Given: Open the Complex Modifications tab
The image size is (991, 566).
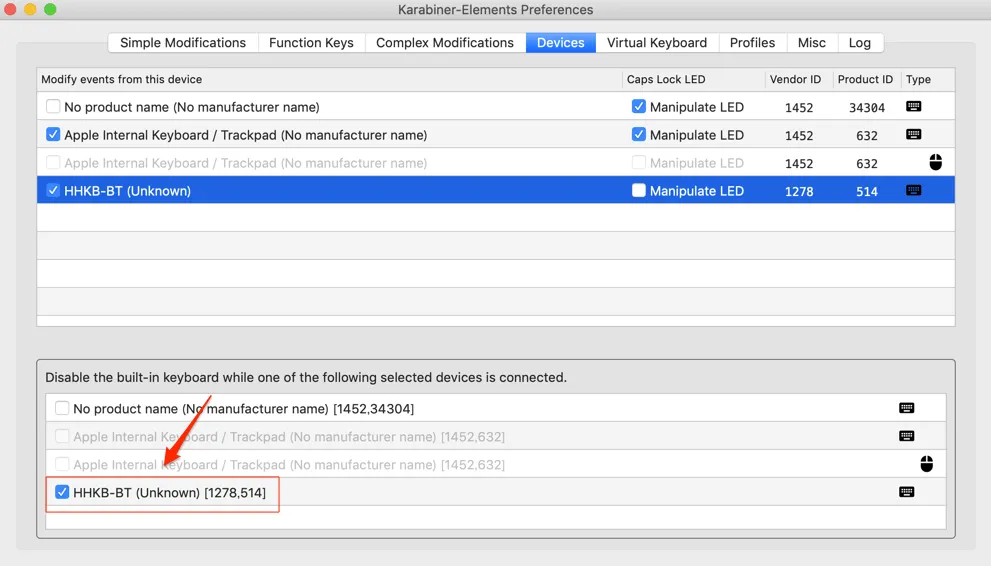Looking at the screenshot, I should [444, 42].
